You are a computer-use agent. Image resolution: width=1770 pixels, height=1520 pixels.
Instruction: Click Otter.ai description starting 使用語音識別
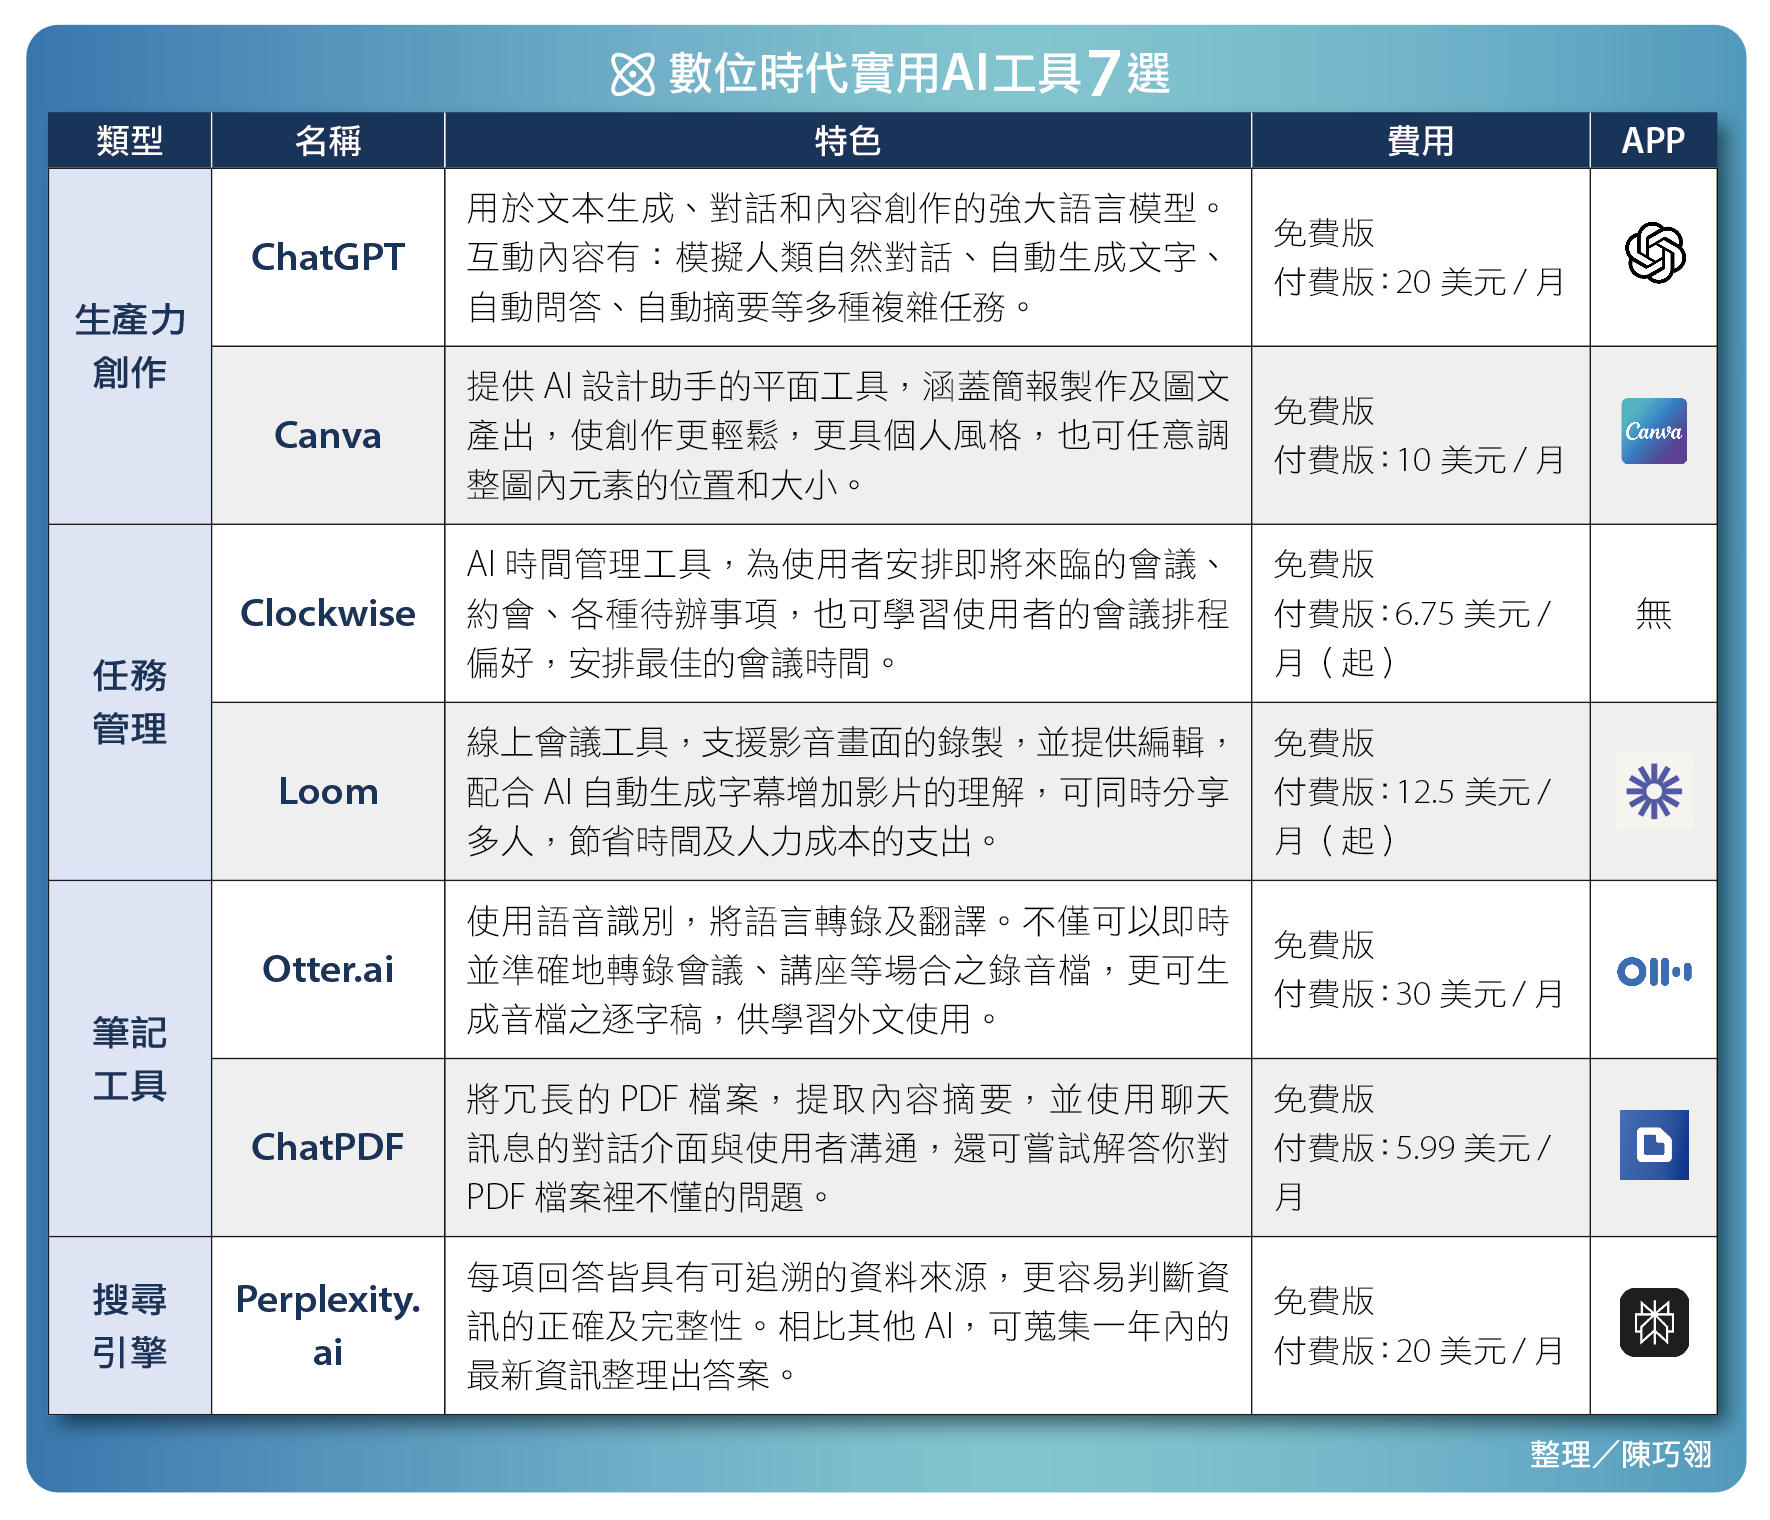[x=848, y=969]
